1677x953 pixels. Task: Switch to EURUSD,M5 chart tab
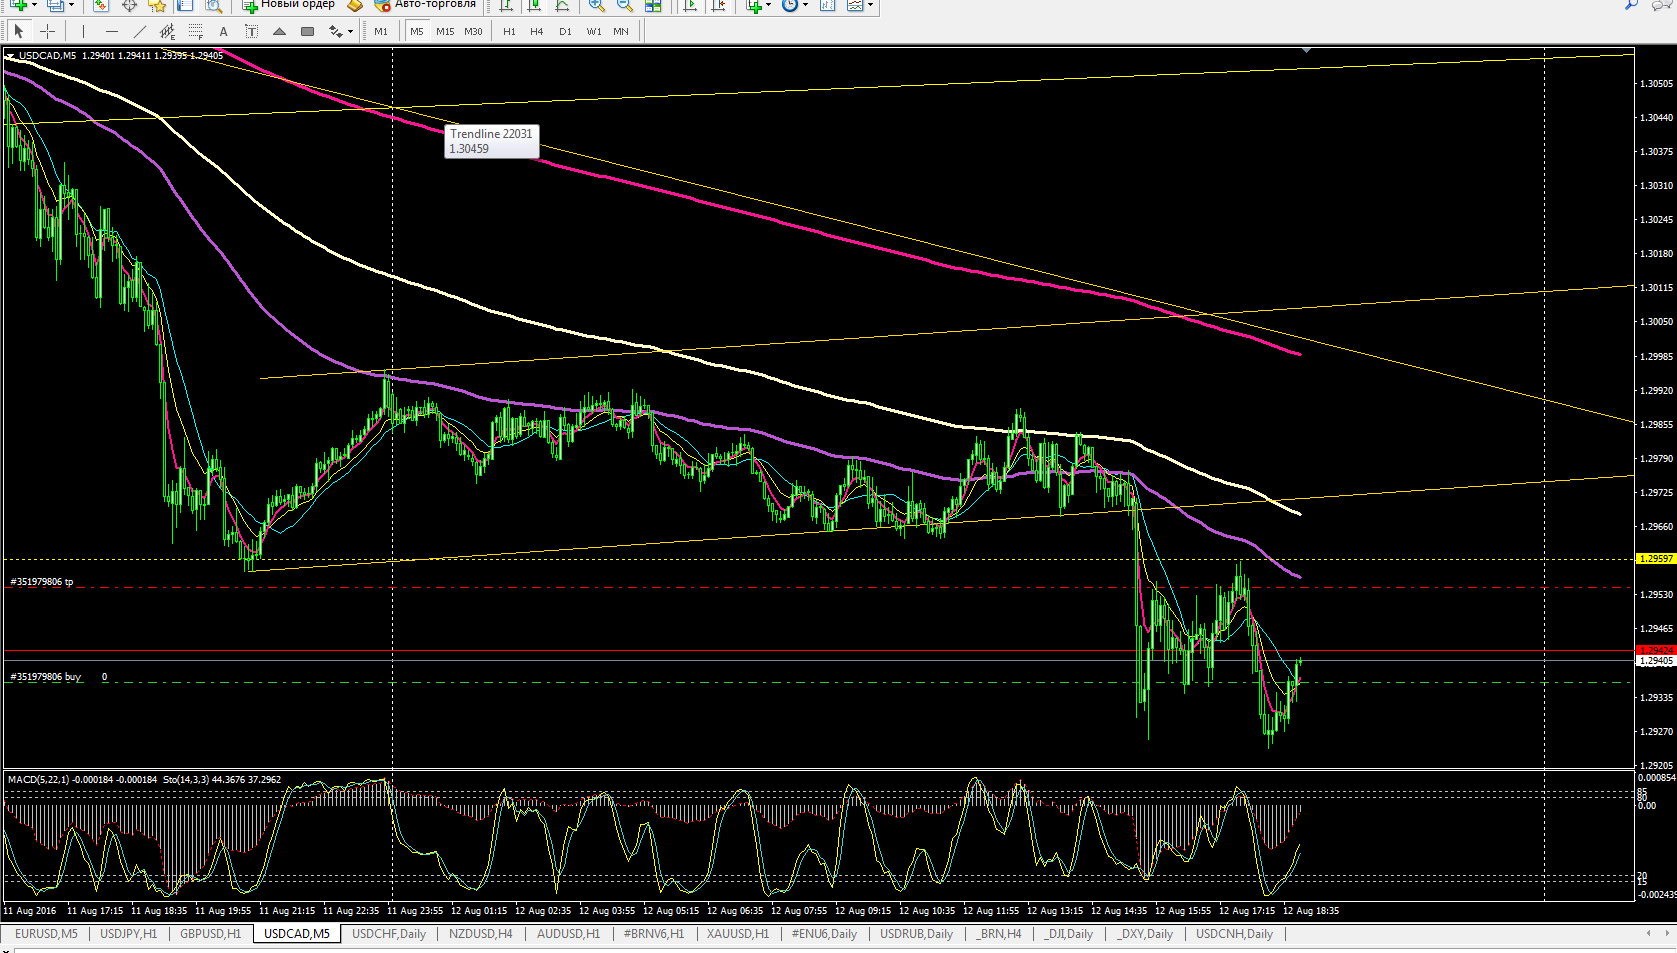click(46, 934)
